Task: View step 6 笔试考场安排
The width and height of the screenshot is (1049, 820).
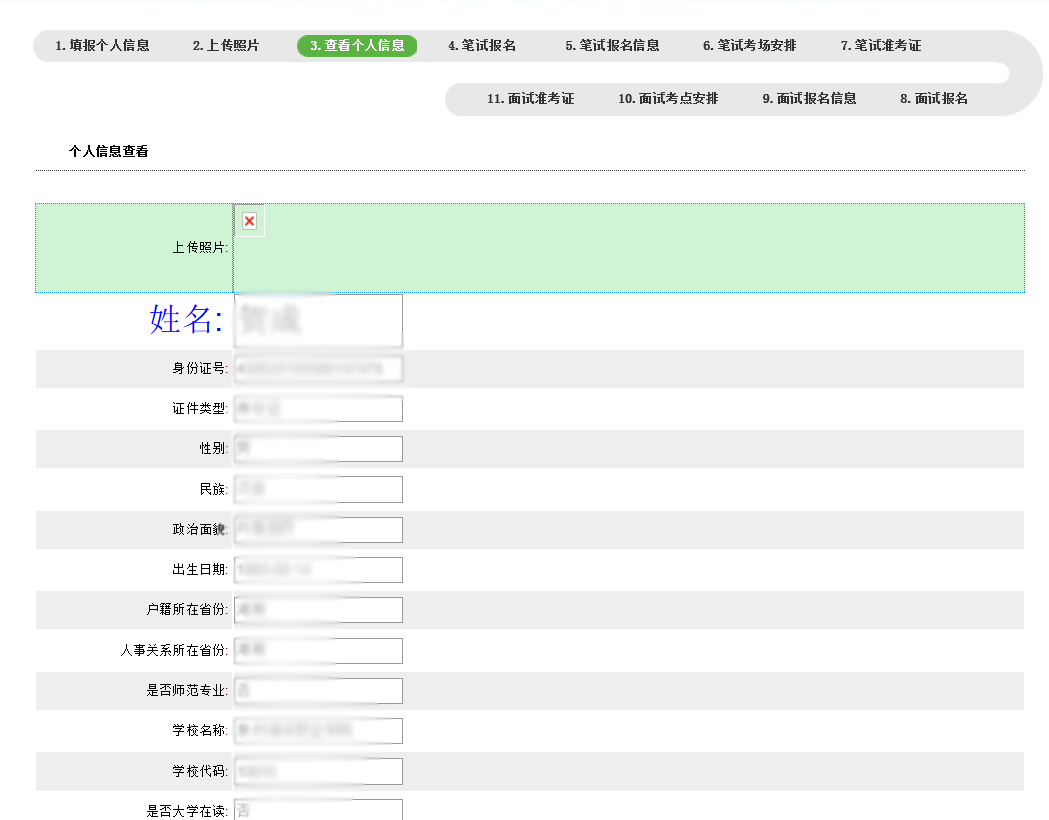Action: tap(749, 46)
